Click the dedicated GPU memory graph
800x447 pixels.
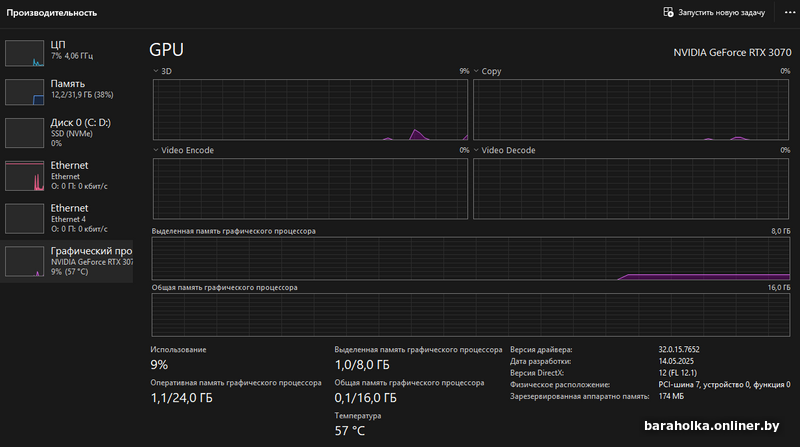tap(470, 258)
